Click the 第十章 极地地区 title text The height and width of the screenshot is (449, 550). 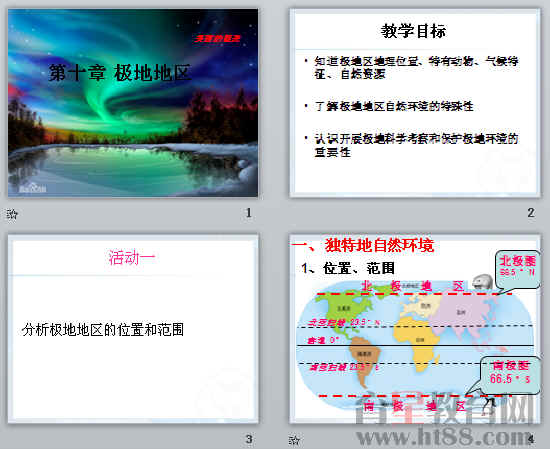pyautogui.click(x=120, y=73)
